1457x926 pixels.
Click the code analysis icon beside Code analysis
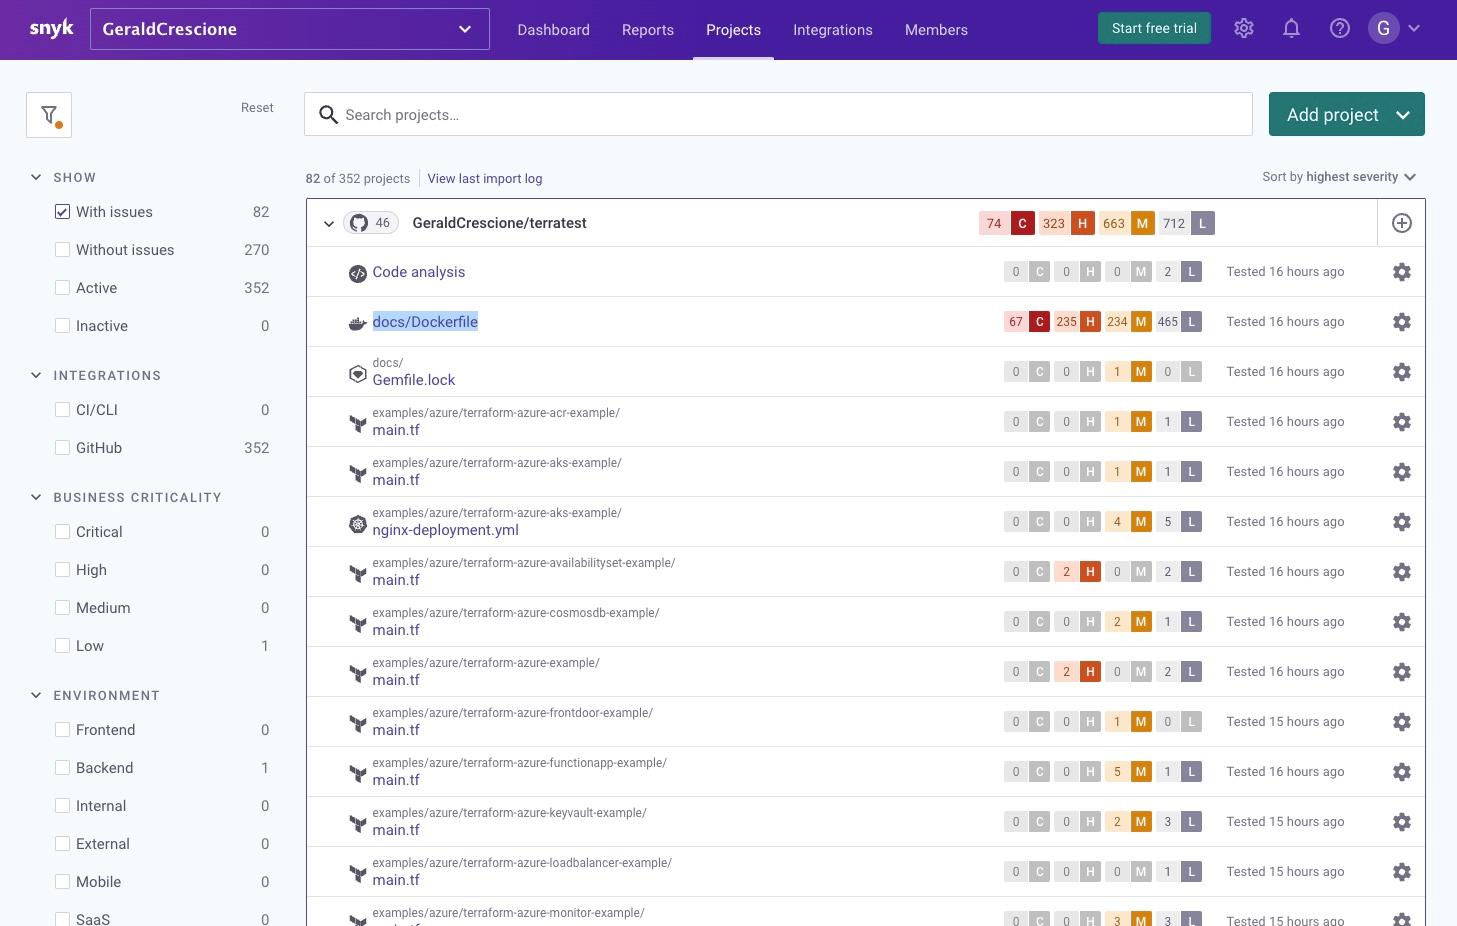[357, 273]
